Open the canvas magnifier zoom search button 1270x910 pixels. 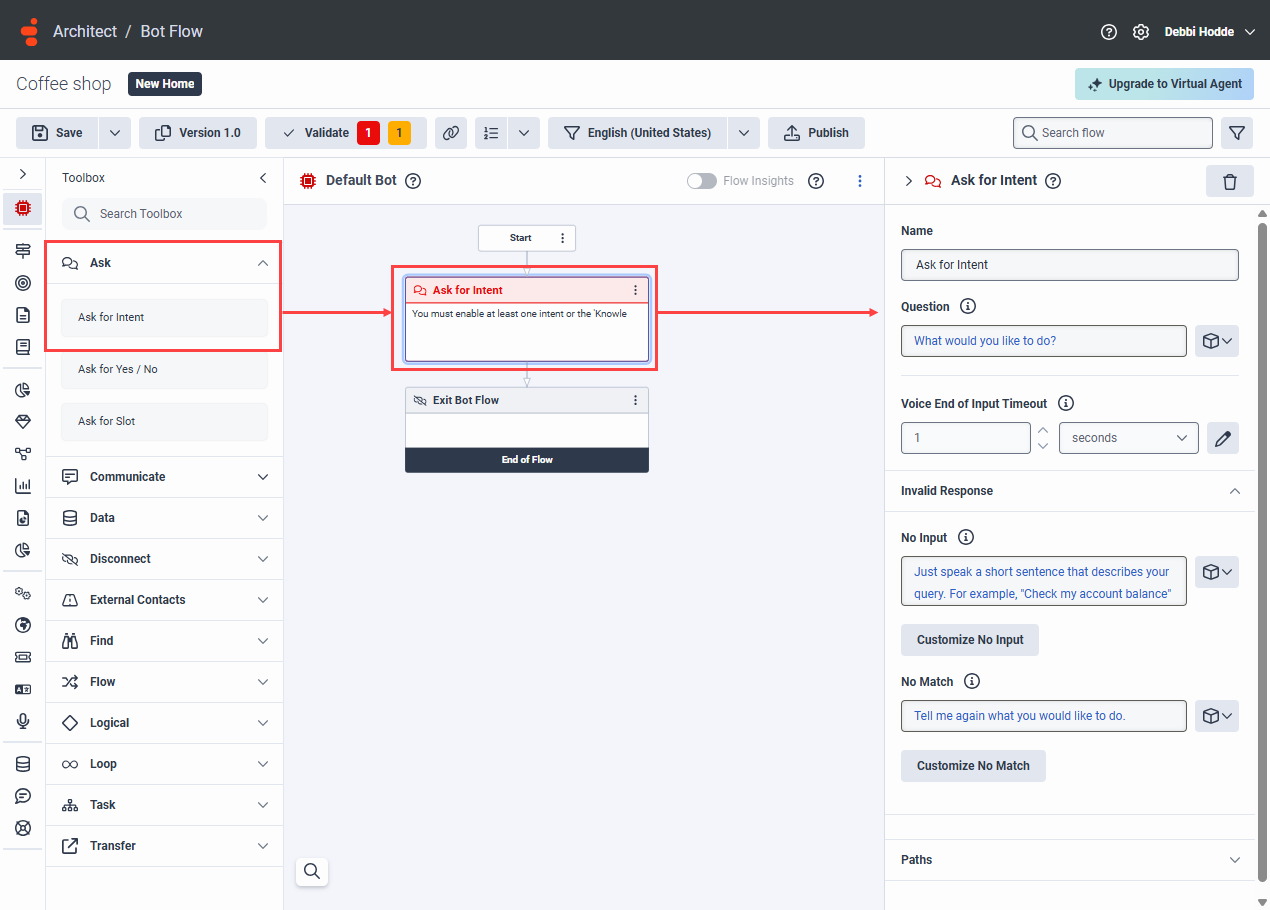312,872
